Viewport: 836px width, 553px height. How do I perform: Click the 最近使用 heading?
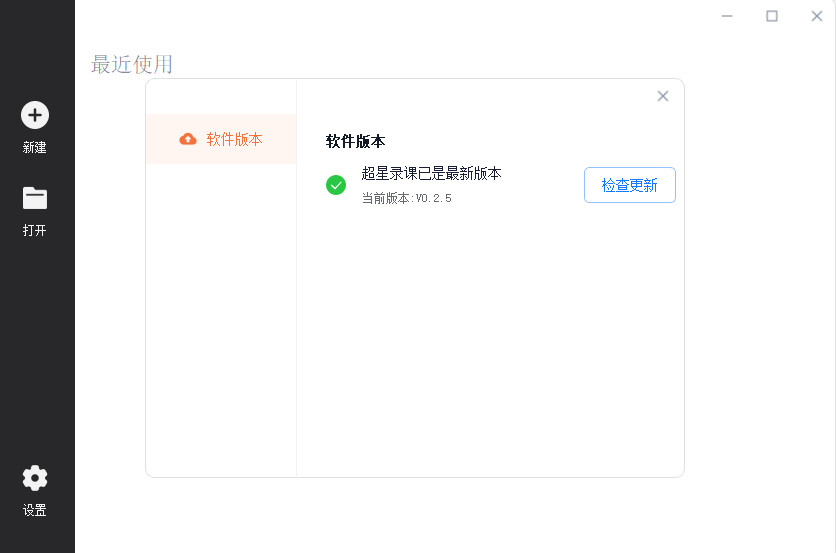pos(132,65)
